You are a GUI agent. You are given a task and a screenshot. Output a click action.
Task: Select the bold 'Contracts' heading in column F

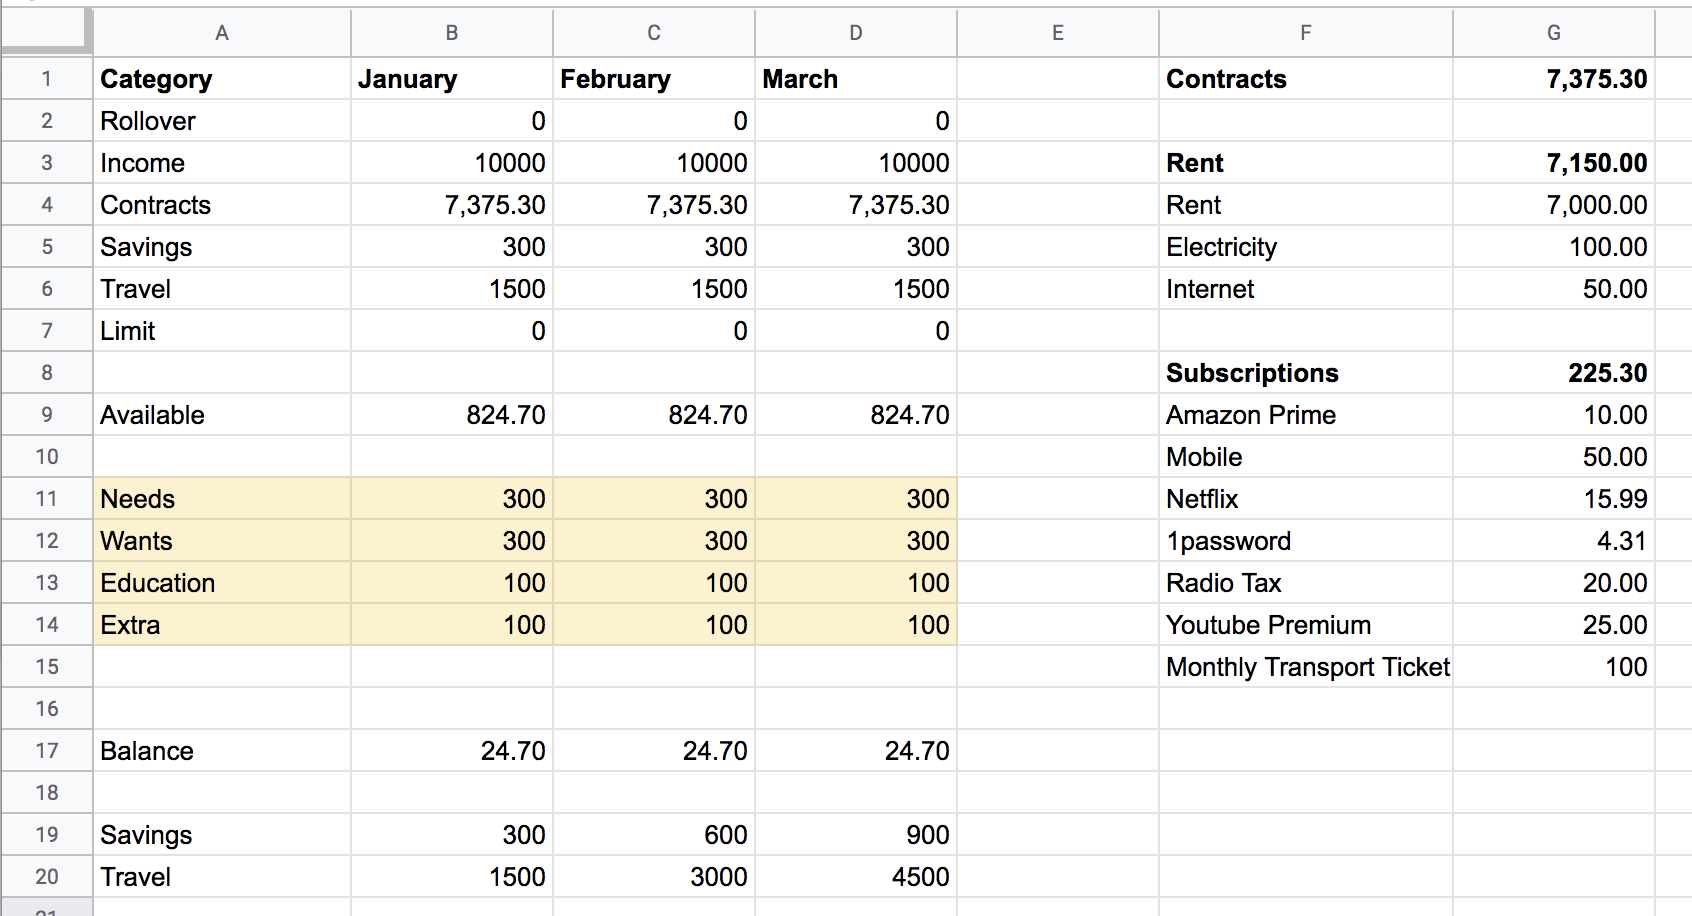tap(1306, 79)
